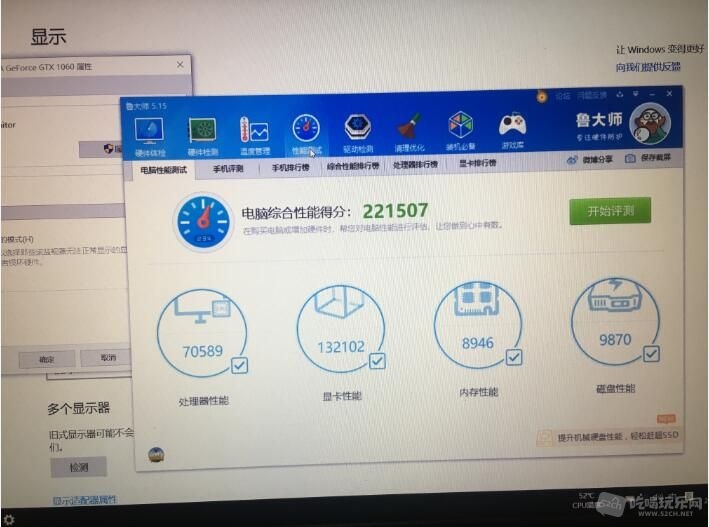
Task: Open 硬件体检 hardware checkup icon
Action: 150,136
